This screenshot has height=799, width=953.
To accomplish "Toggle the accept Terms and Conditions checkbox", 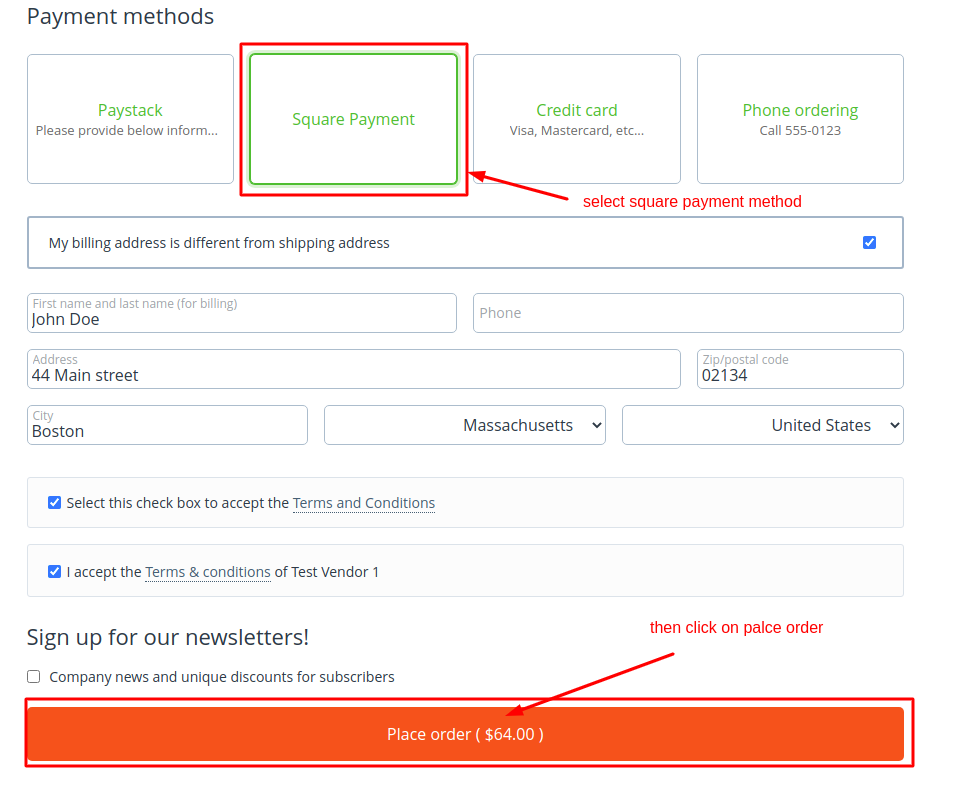I will tap(55, 503).
